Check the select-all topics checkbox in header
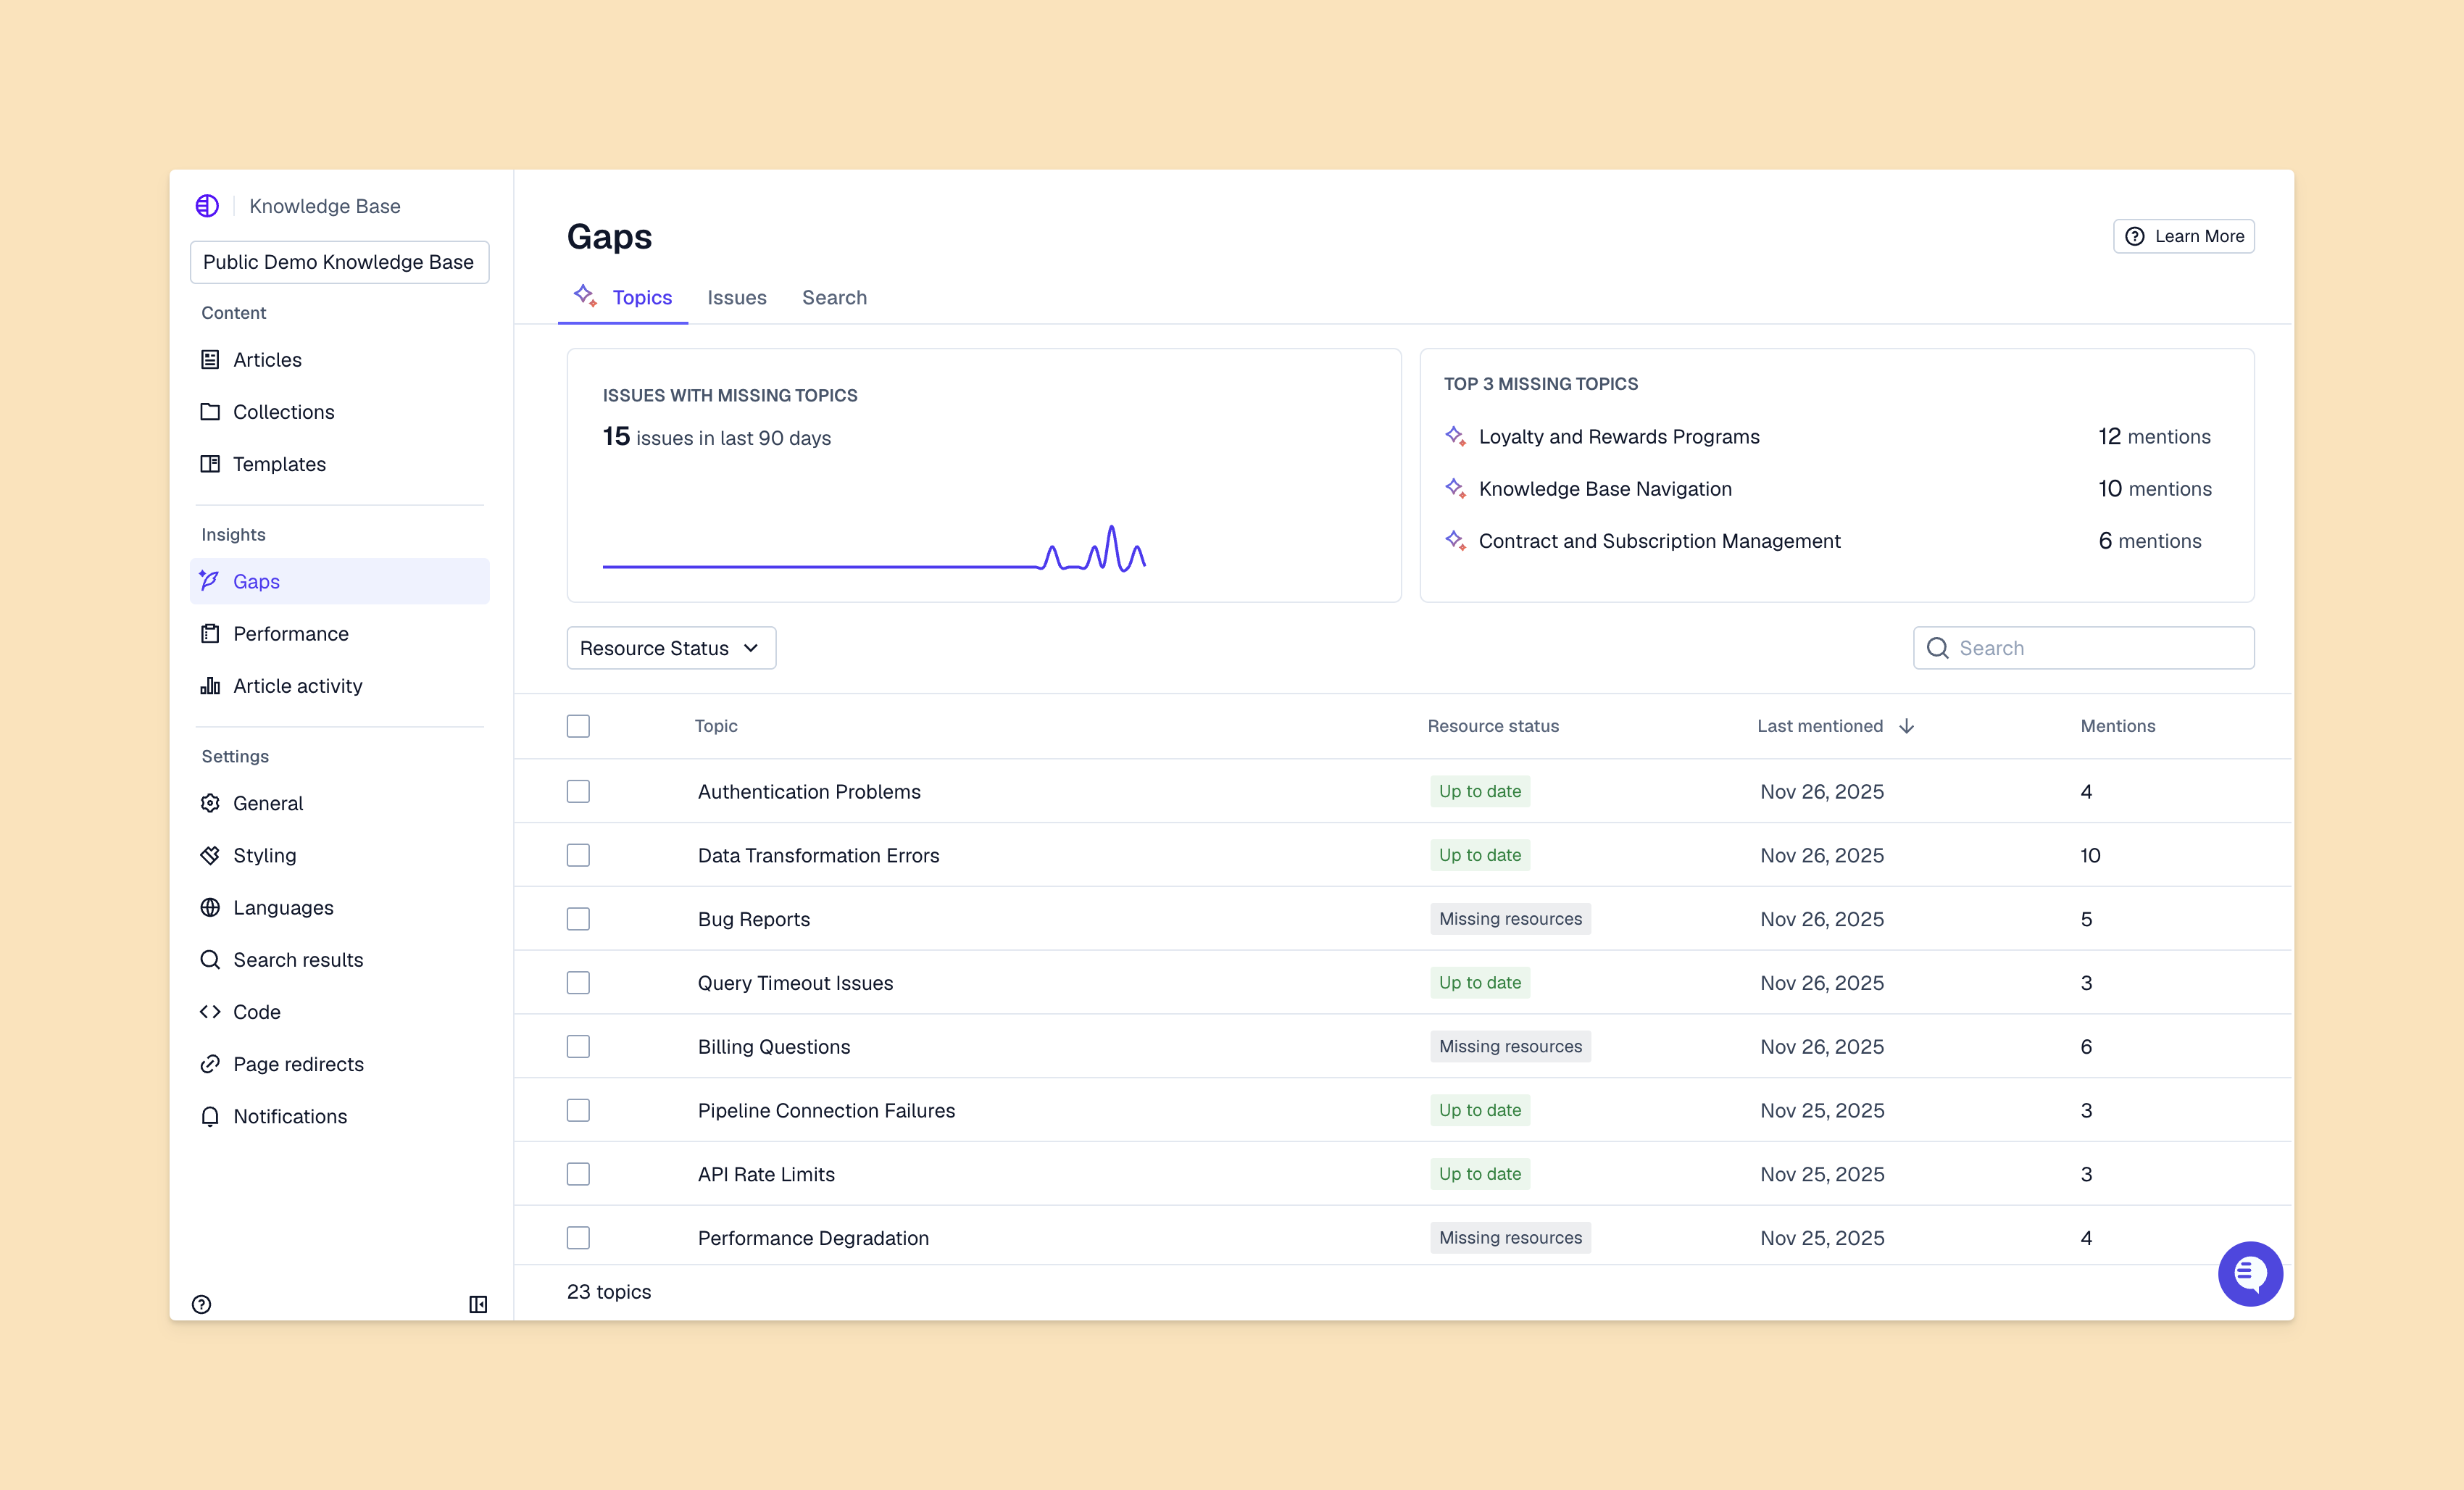 [x=578, y=726]
